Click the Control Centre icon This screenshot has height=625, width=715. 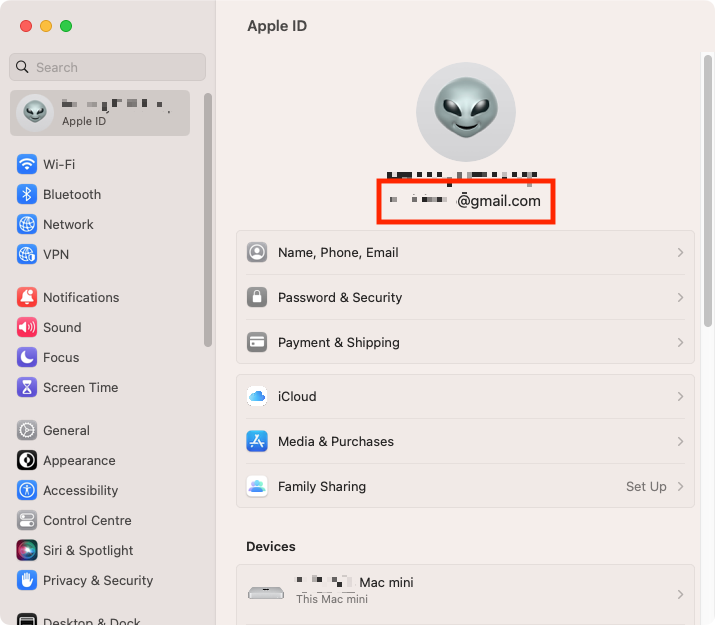(x=27, y=521)
